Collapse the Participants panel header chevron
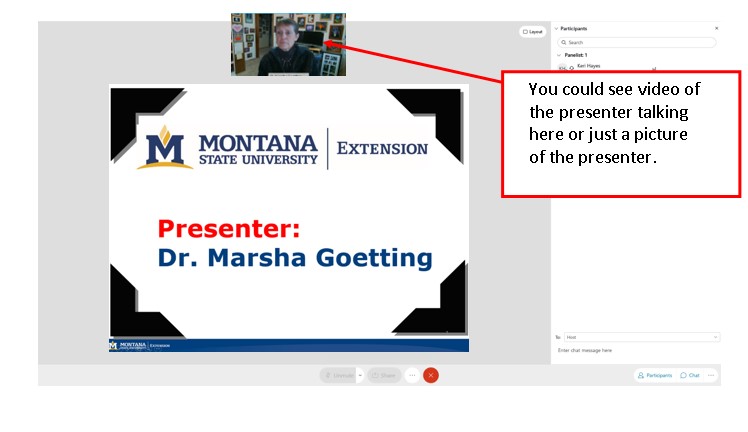The height and width of the screenshot is (432, 748). (x=556, y=29)
